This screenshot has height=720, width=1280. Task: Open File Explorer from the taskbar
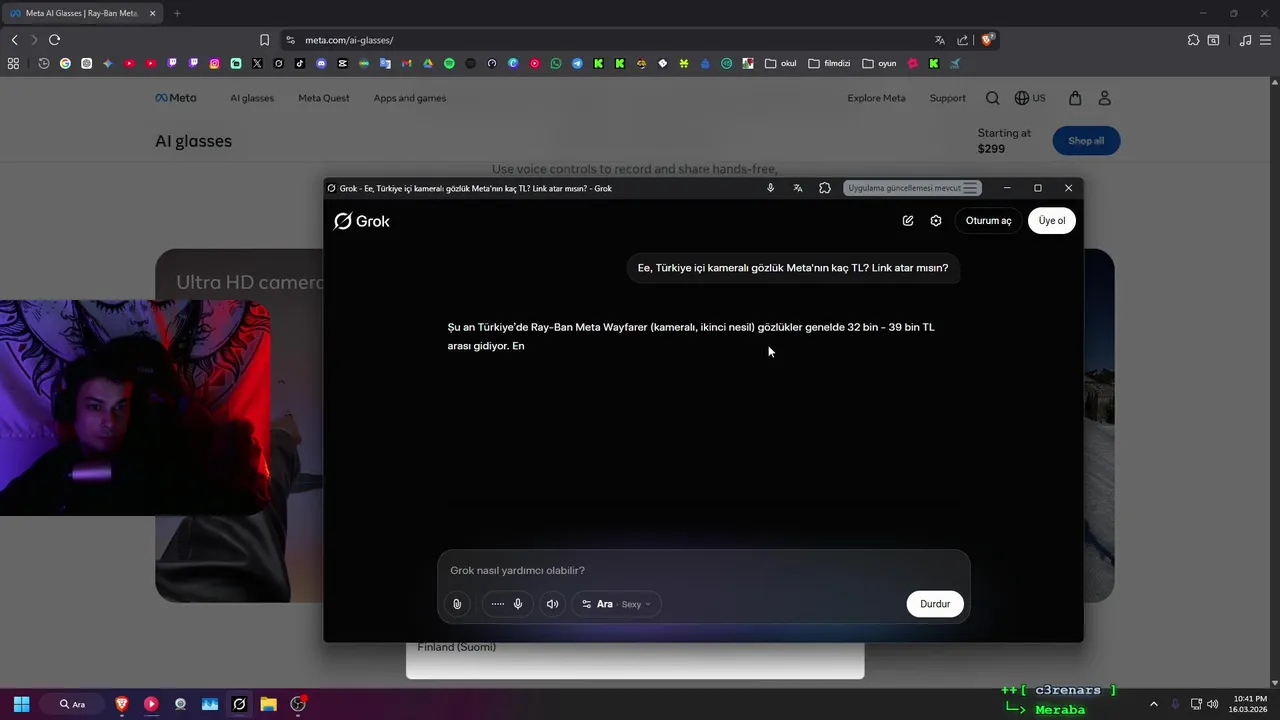coord(268,704)
